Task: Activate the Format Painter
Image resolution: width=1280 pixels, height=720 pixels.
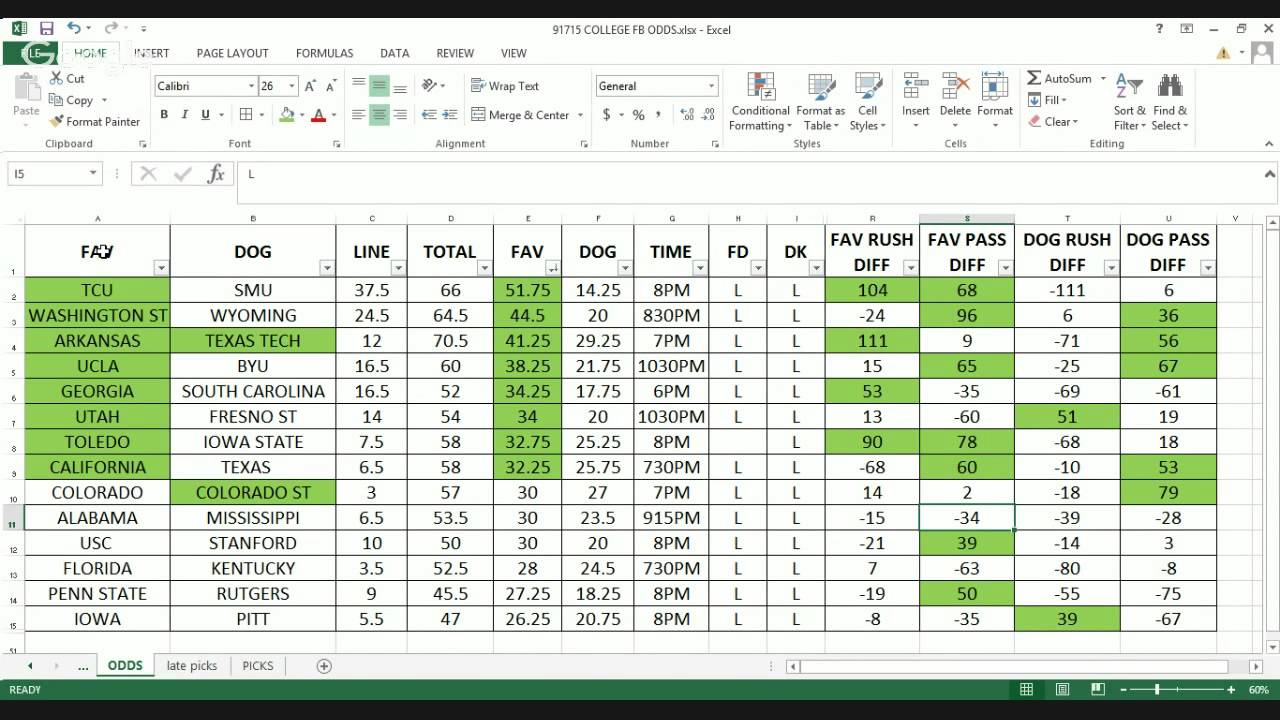Action: coord(94,122)
